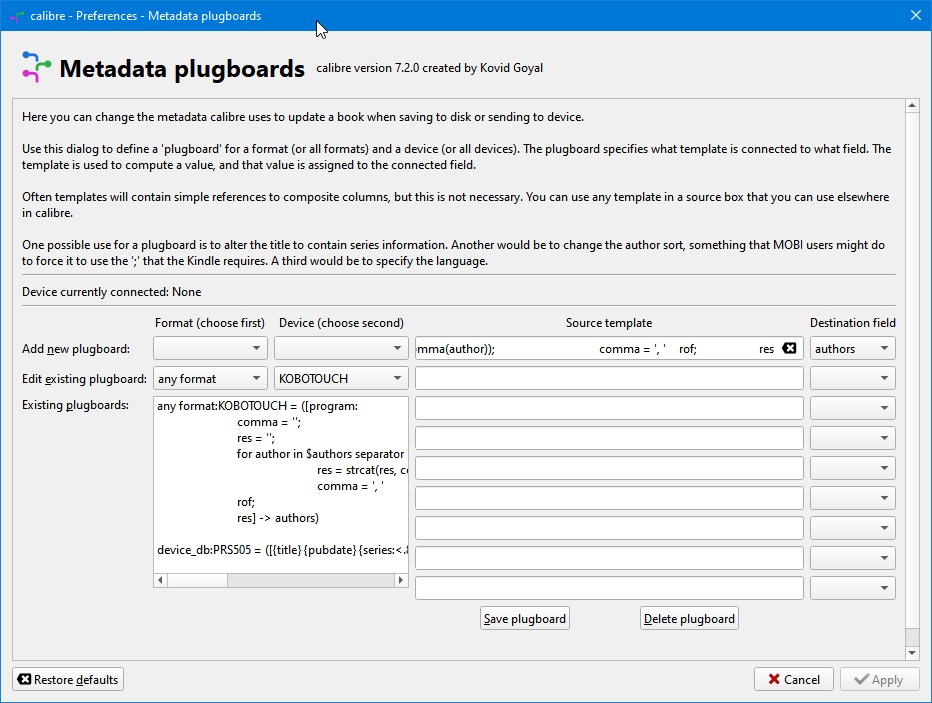Cancel the preferences dialog
Image resolution: width=932 pixels, height=703 pixels.
click(x=794, y=679)
